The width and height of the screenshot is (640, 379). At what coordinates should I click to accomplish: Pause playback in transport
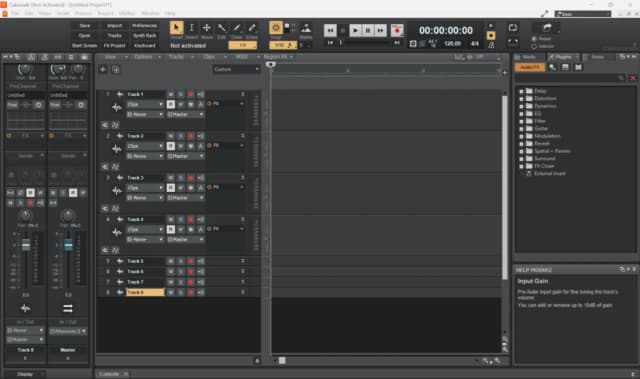pos(368,30)
